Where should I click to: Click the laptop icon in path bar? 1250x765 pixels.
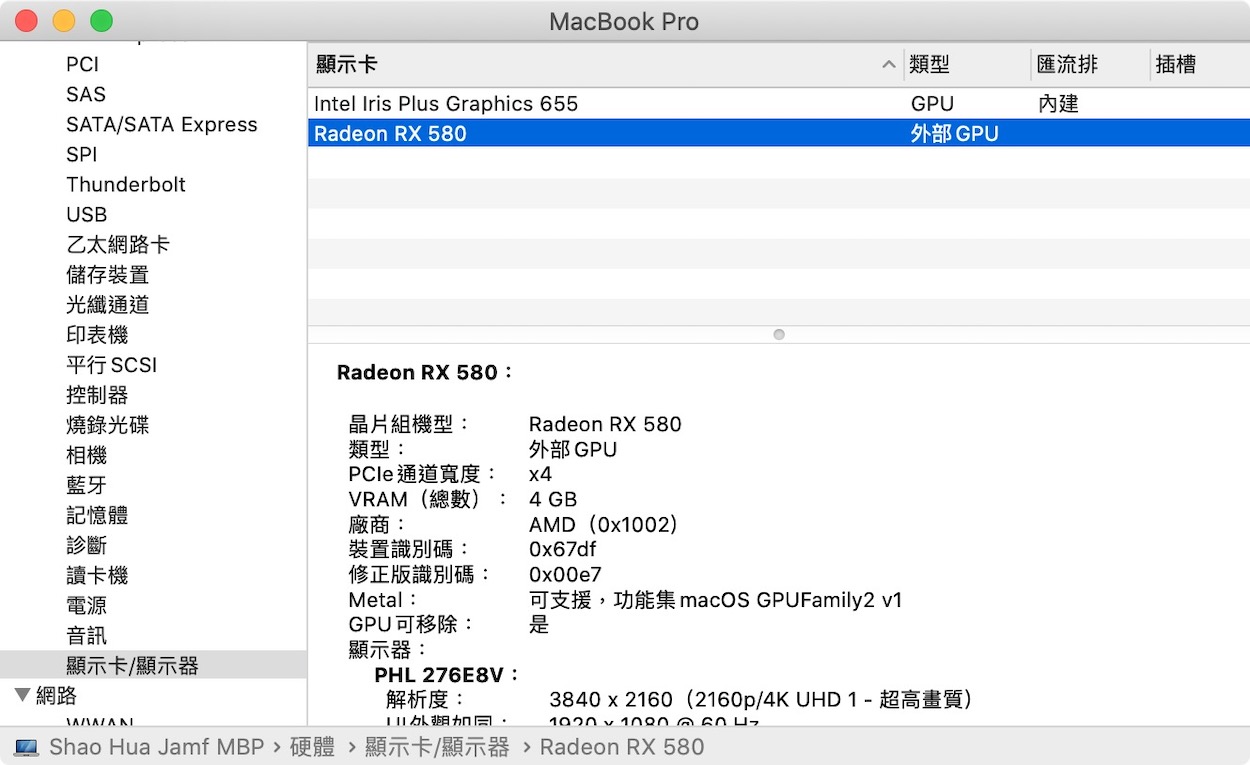tap(27, 747)
